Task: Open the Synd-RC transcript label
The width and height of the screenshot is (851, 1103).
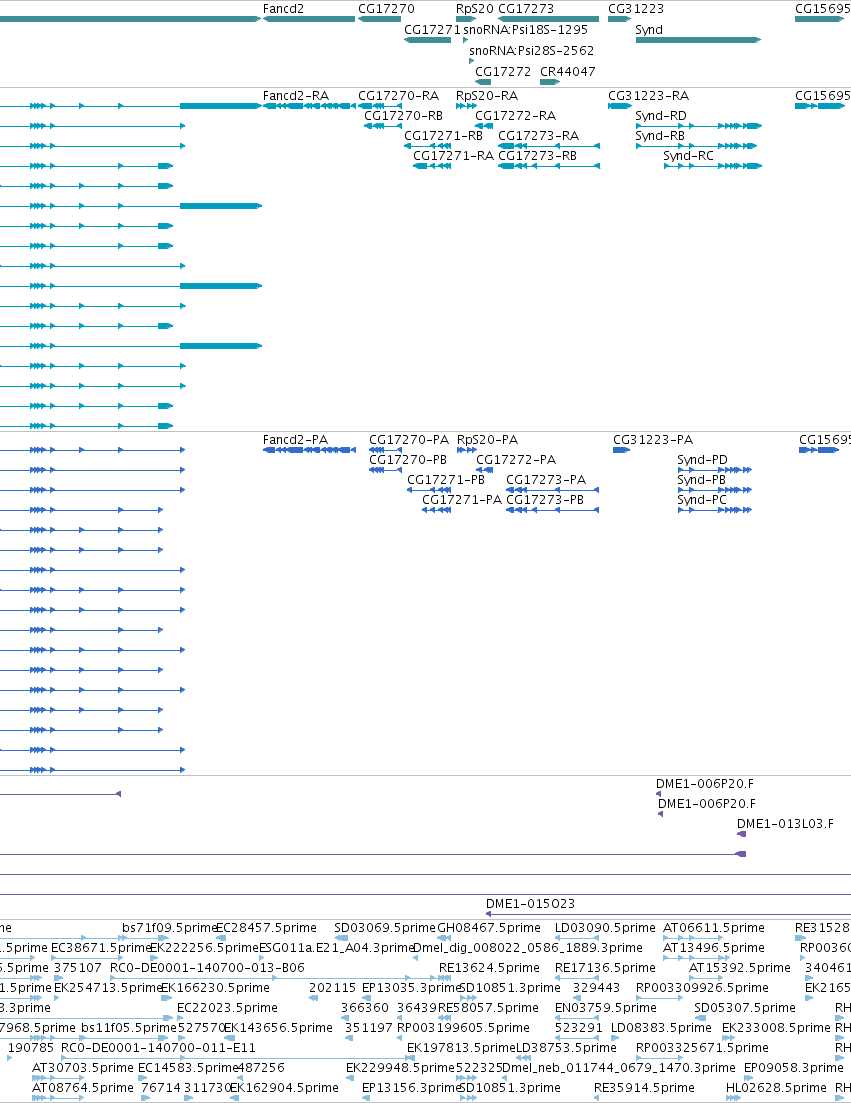Action: (689, 156)
